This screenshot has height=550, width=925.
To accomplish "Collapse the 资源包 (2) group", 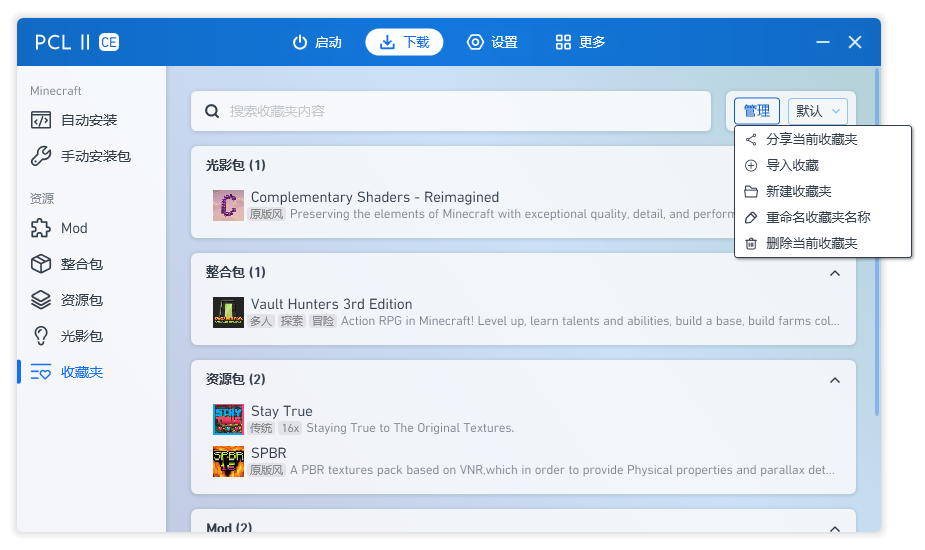I will click(835, 380).
